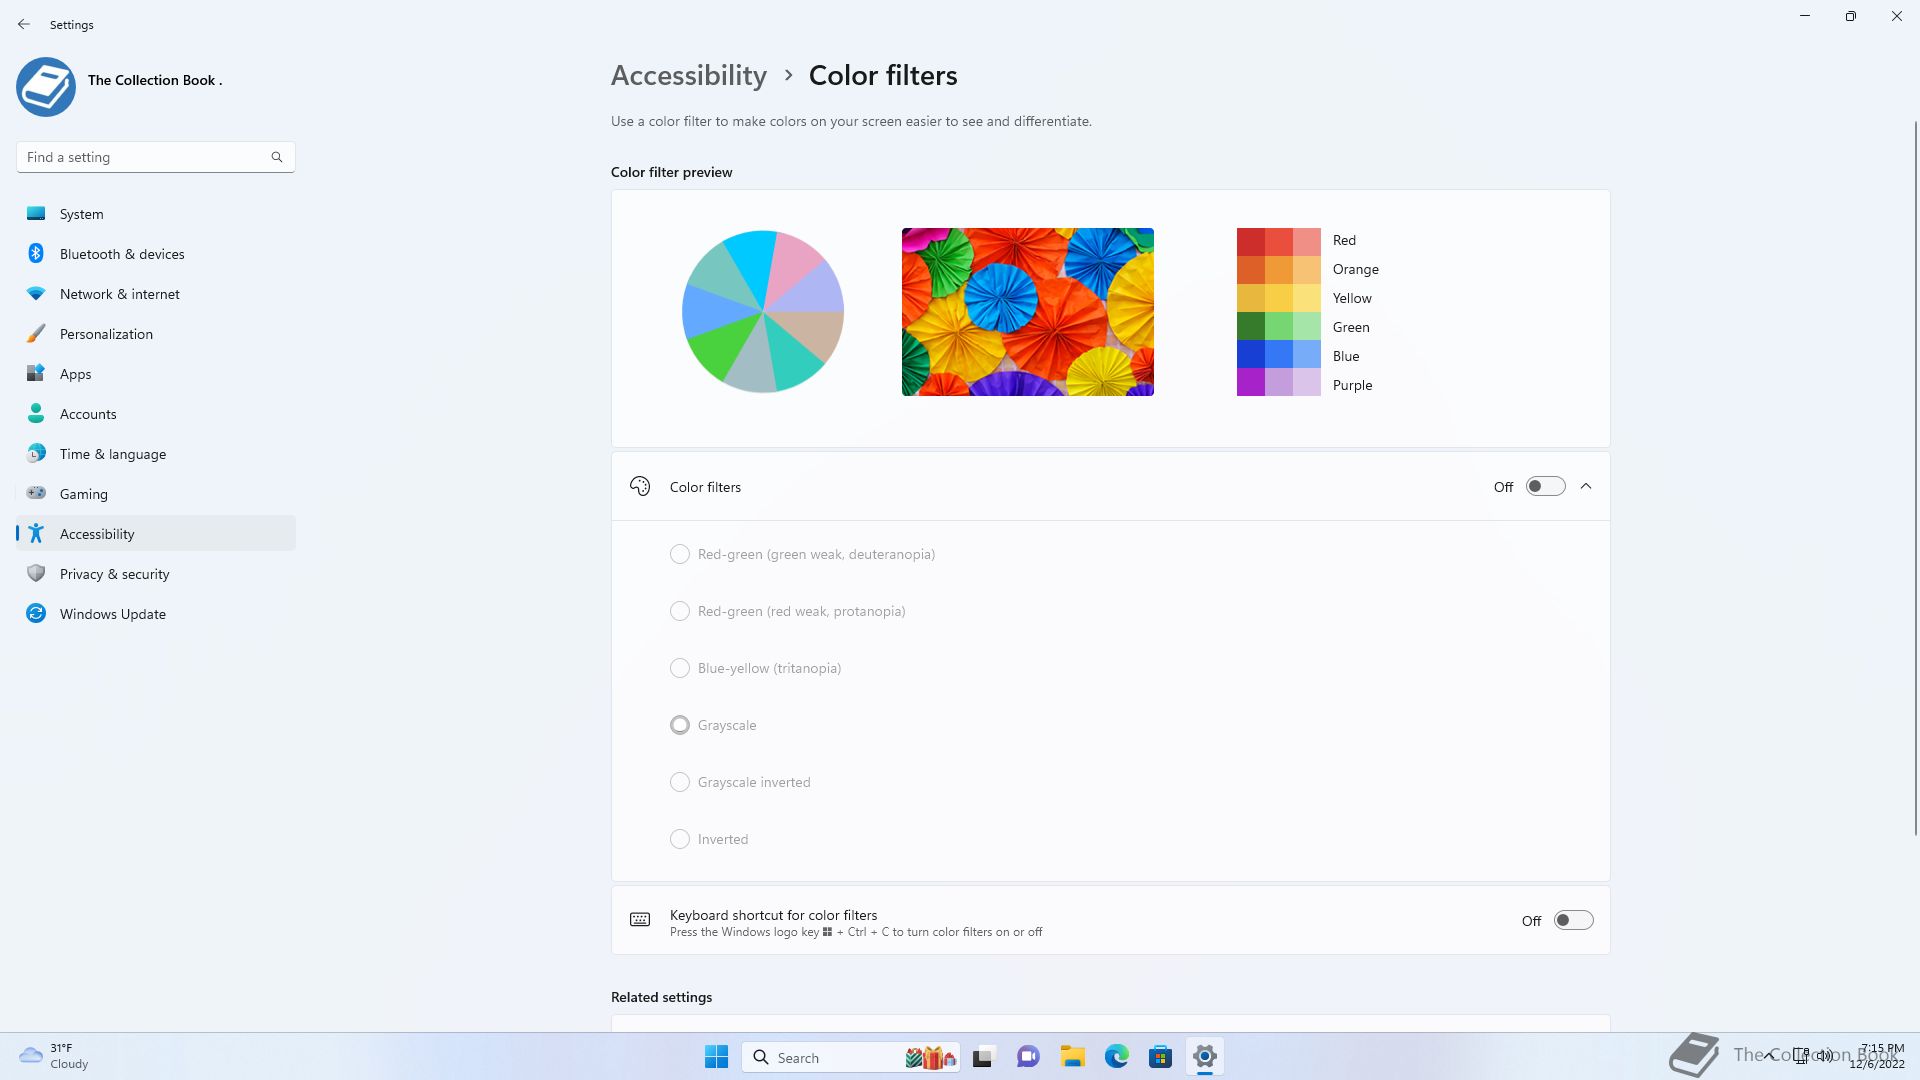Click the Privacy & security shield icon

tap(36, 573)
